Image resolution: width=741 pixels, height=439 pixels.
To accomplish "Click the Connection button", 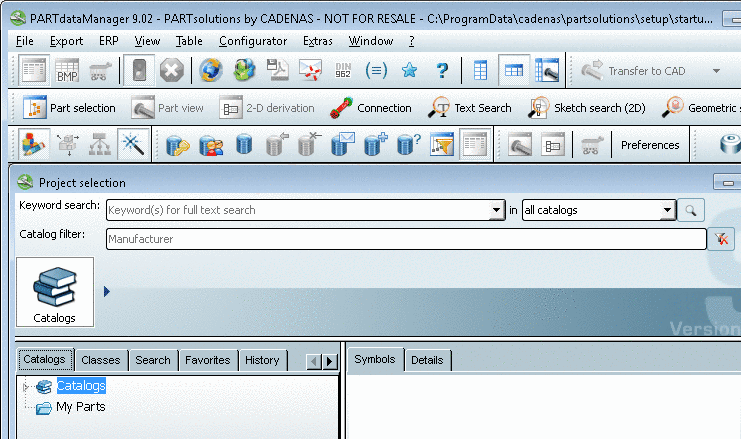I will pyautogui.click(x=371, y=108).
